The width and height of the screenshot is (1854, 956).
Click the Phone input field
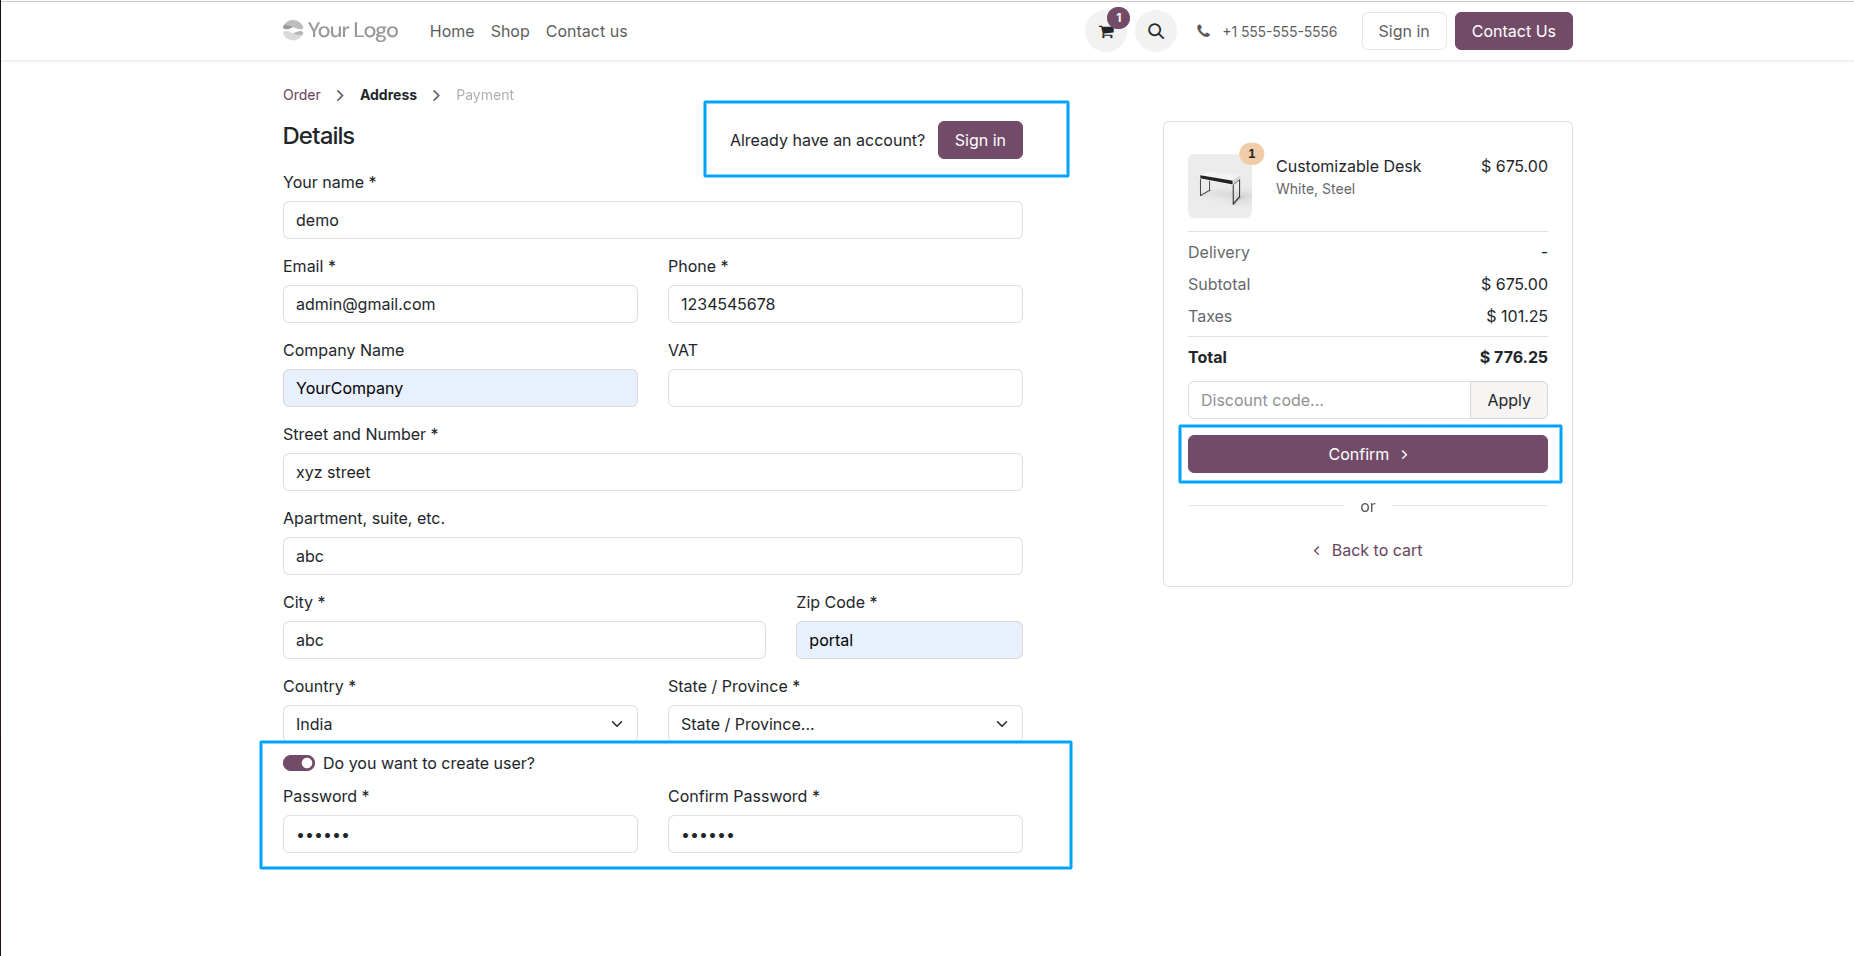click(x=845, y=304)
